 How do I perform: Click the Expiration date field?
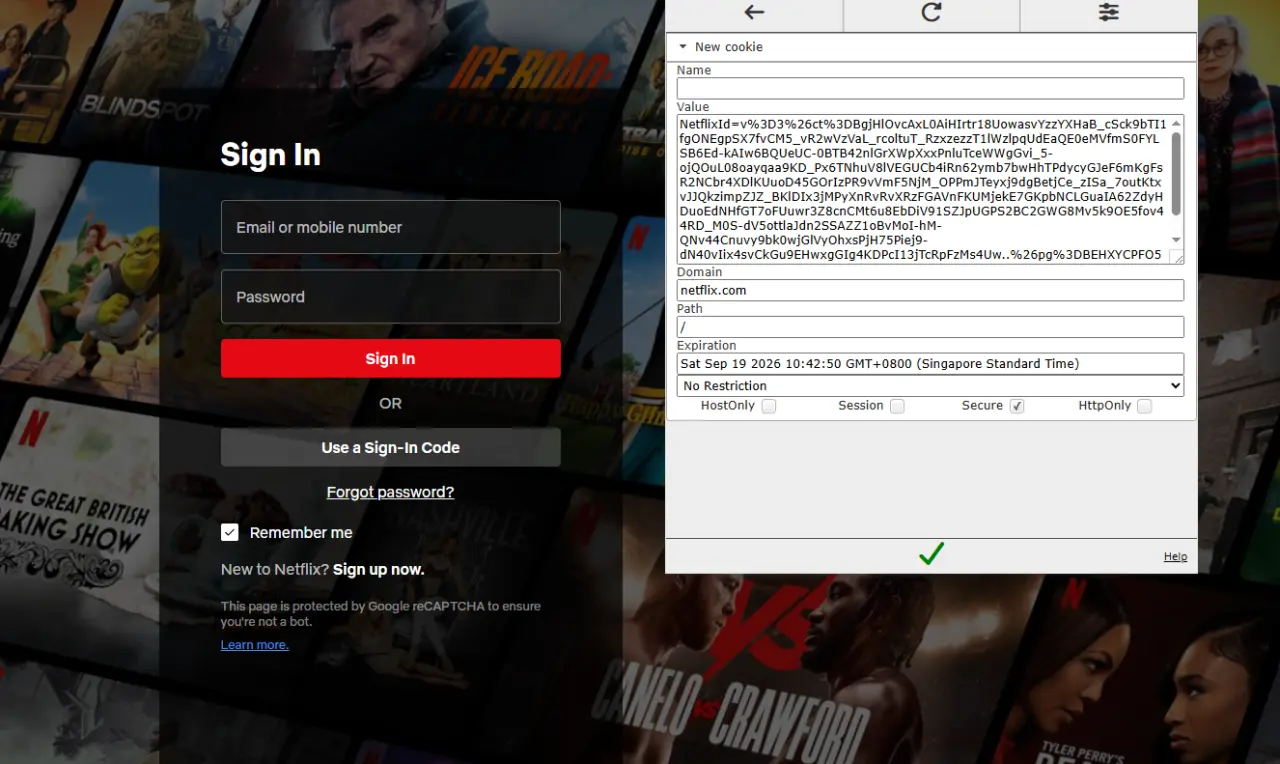click(930, 364)
